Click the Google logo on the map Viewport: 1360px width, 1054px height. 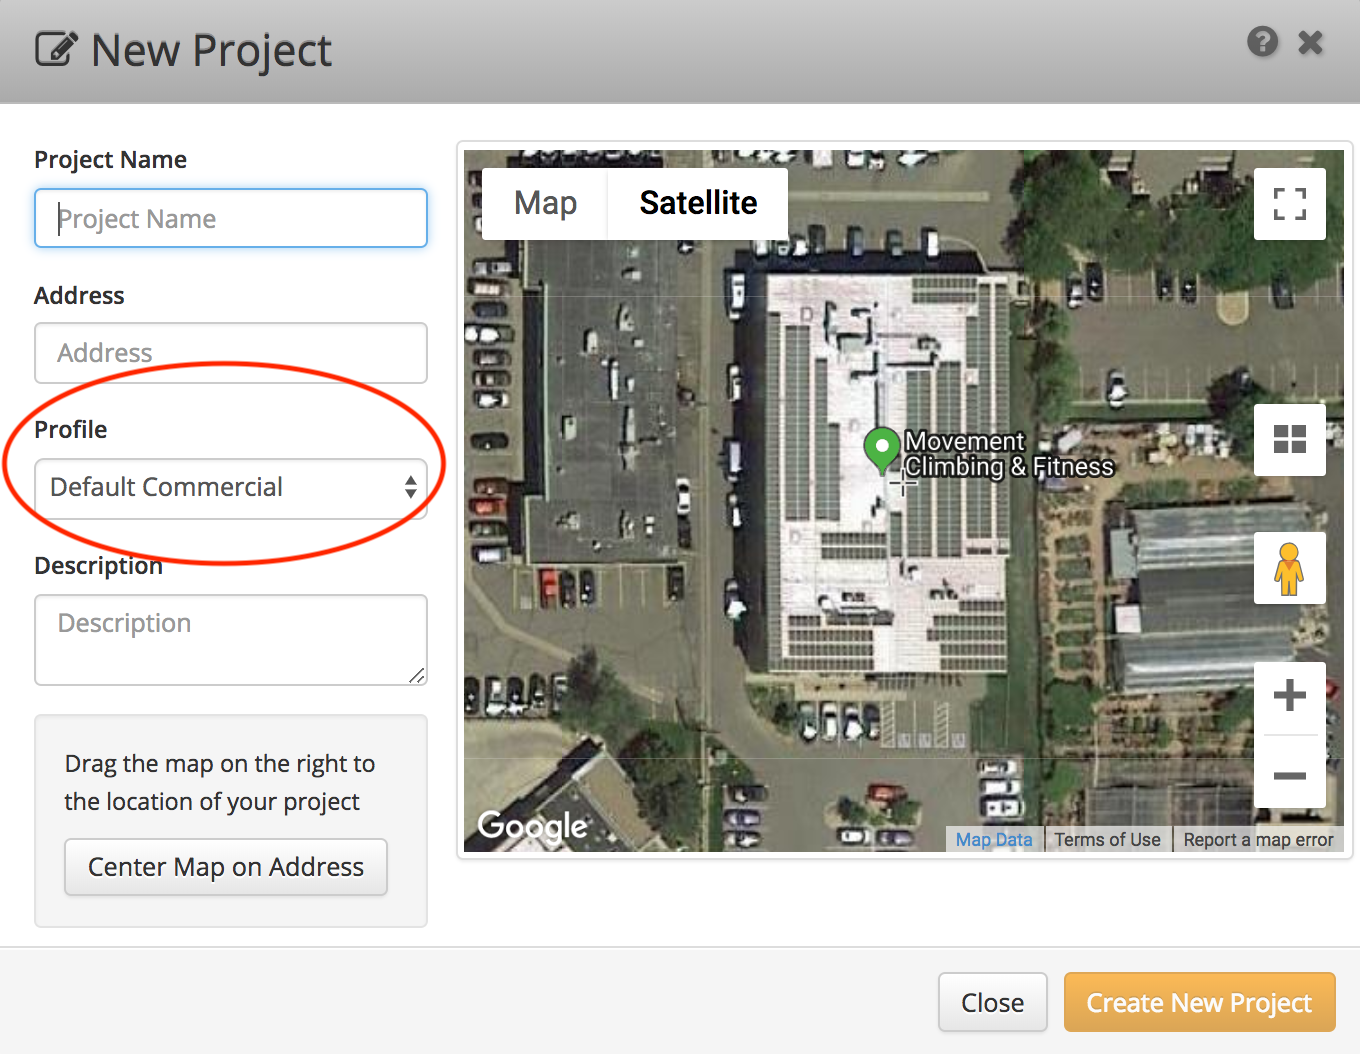532,826
